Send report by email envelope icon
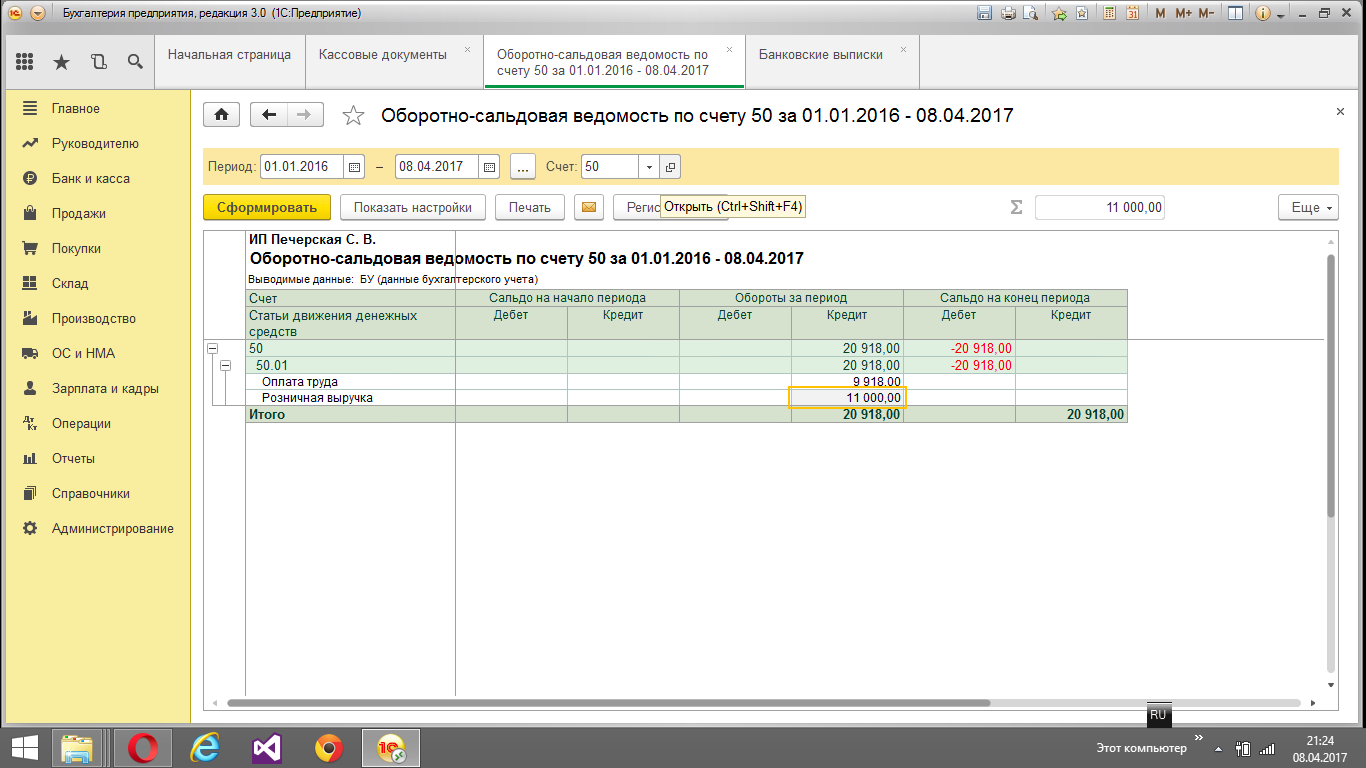Viewport: 1366px width, 768px height. (589, 207)
